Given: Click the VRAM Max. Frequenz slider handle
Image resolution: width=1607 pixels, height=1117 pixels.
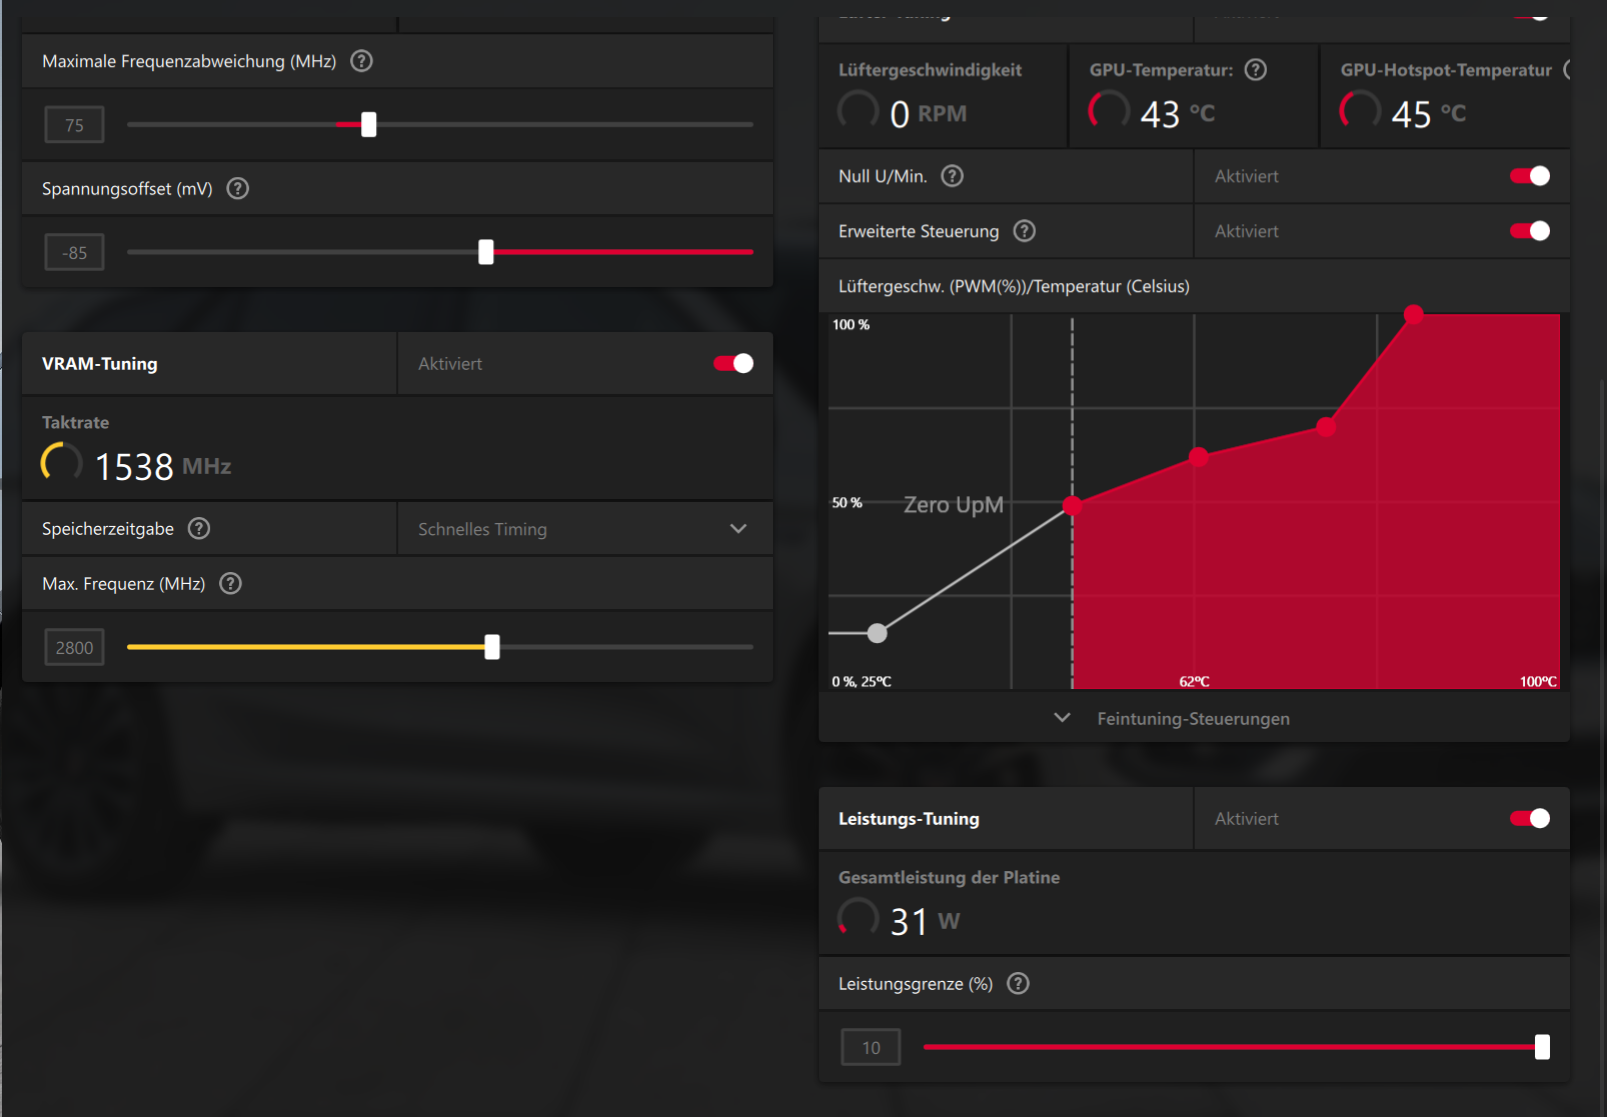Looking at the screenshot, I should coord(492,647).
